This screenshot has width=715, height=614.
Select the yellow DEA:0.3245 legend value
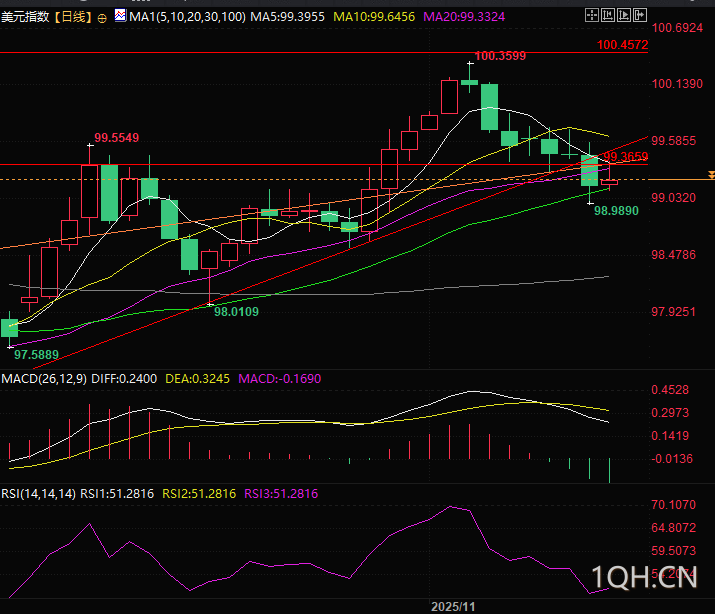pyautogui.click(x=197, y=378)
